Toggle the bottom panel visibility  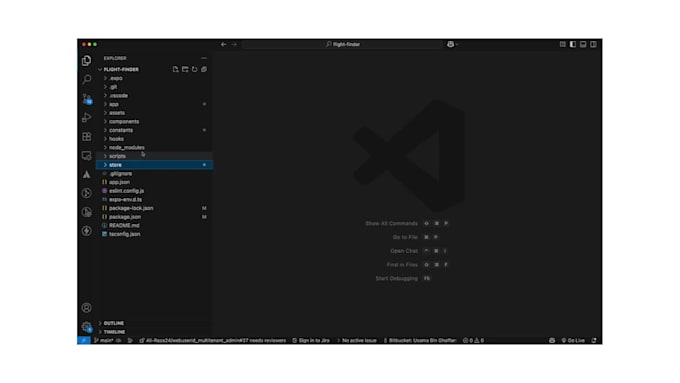click(583, 44)
